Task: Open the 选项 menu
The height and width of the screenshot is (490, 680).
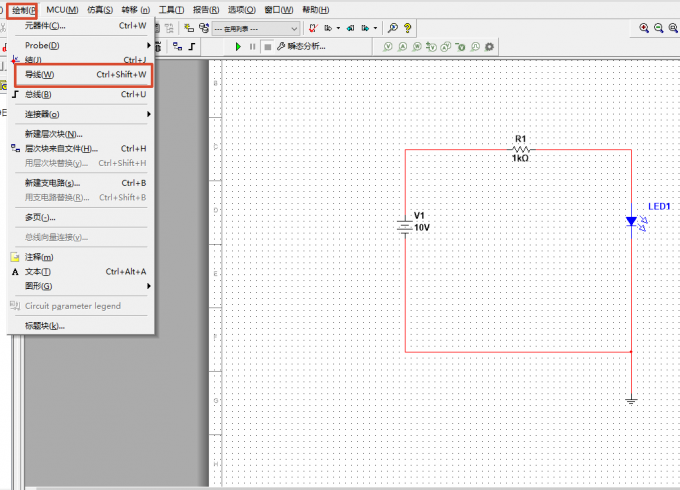Action: click(242, 10)
